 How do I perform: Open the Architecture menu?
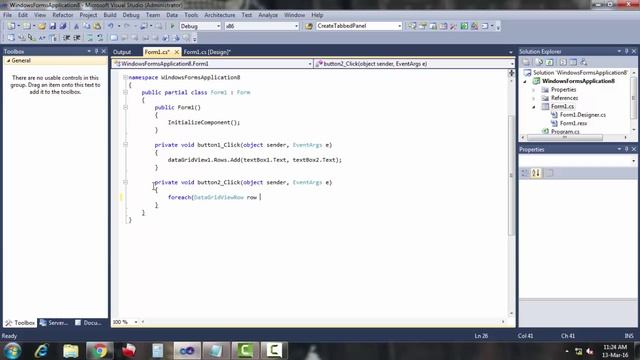(x=220, y=15)
